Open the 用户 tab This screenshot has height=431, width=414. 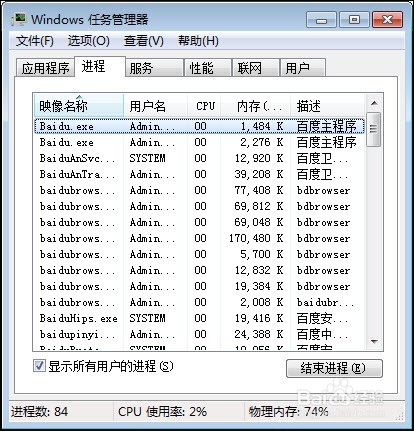[303, 68]
